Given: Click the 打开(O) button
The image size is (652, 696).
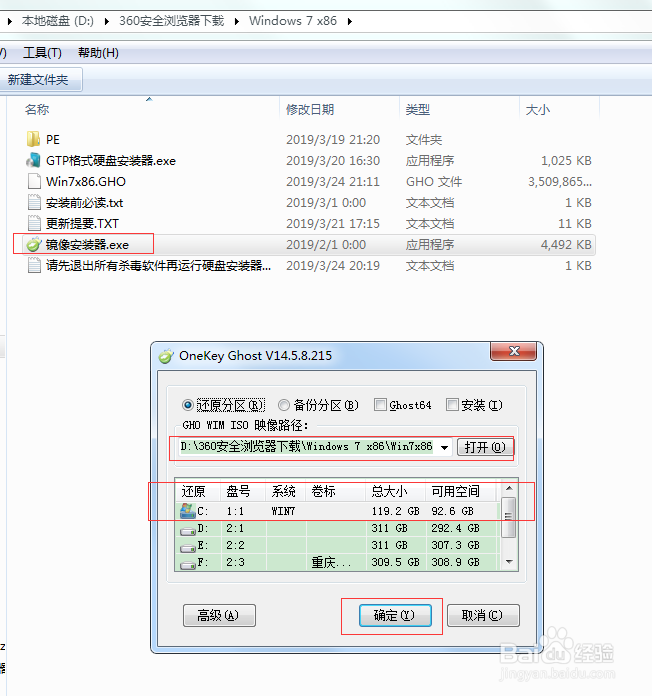Looking at the screenshot, I should [x=485, y=447].
